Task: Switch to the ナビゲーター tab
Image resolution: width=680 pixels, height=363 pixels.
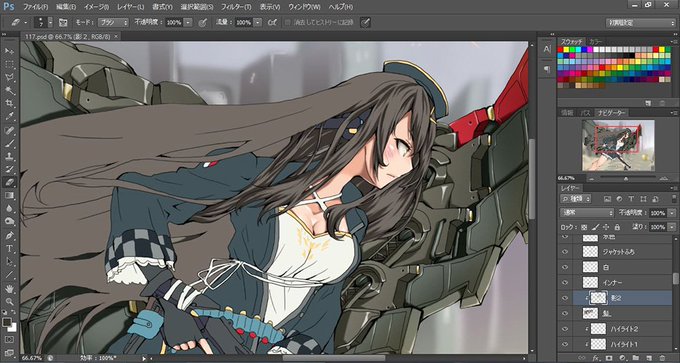Action: [x=611, y=113]
